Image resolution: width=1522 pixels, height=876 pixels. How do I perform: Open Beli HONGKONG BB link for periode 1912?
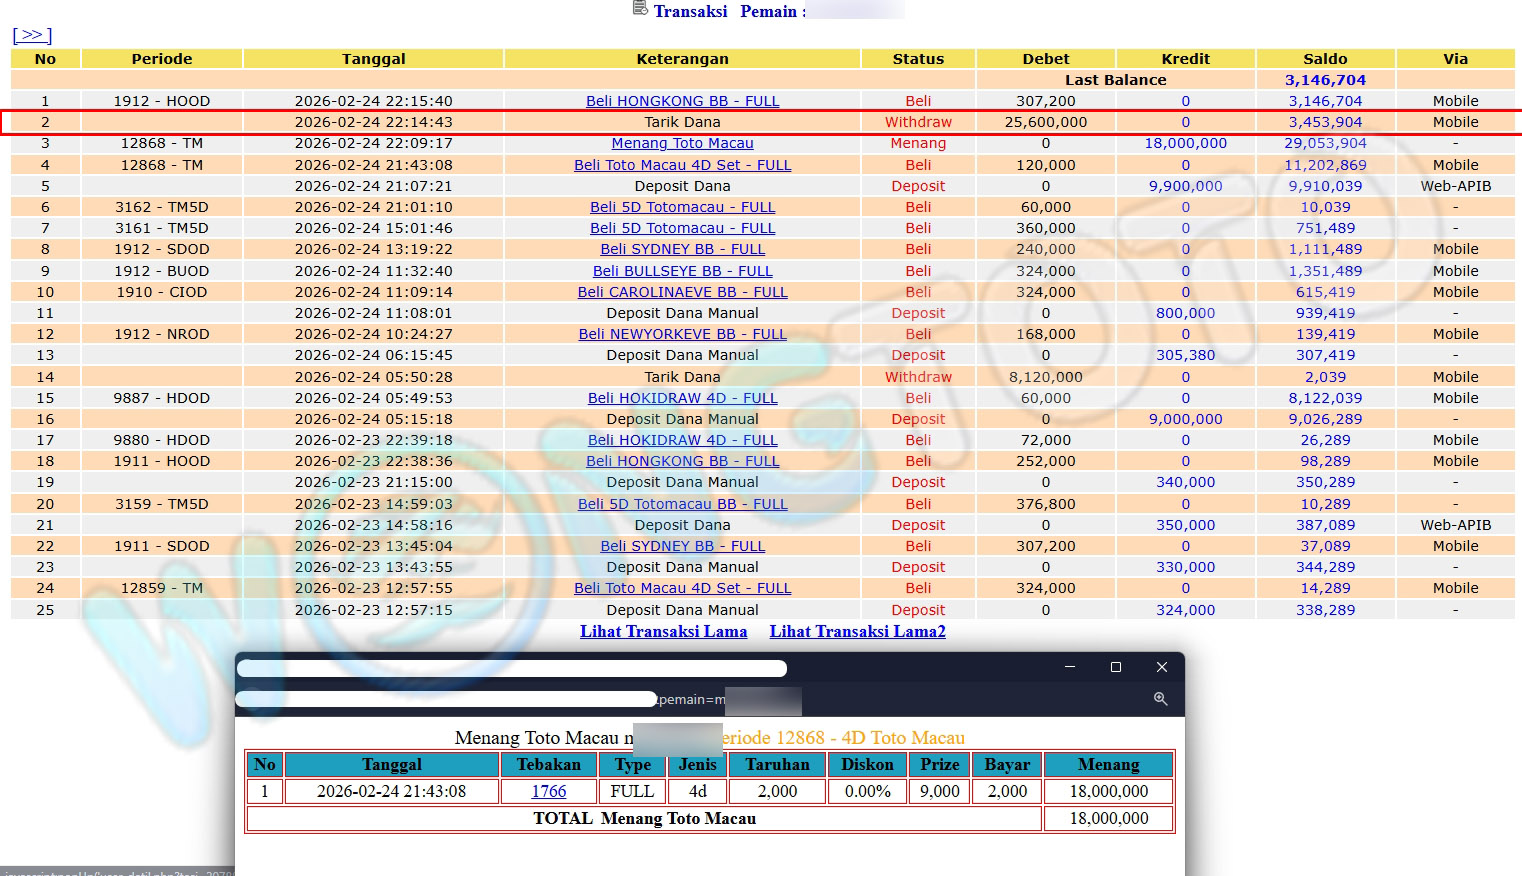tap(682, 101)
